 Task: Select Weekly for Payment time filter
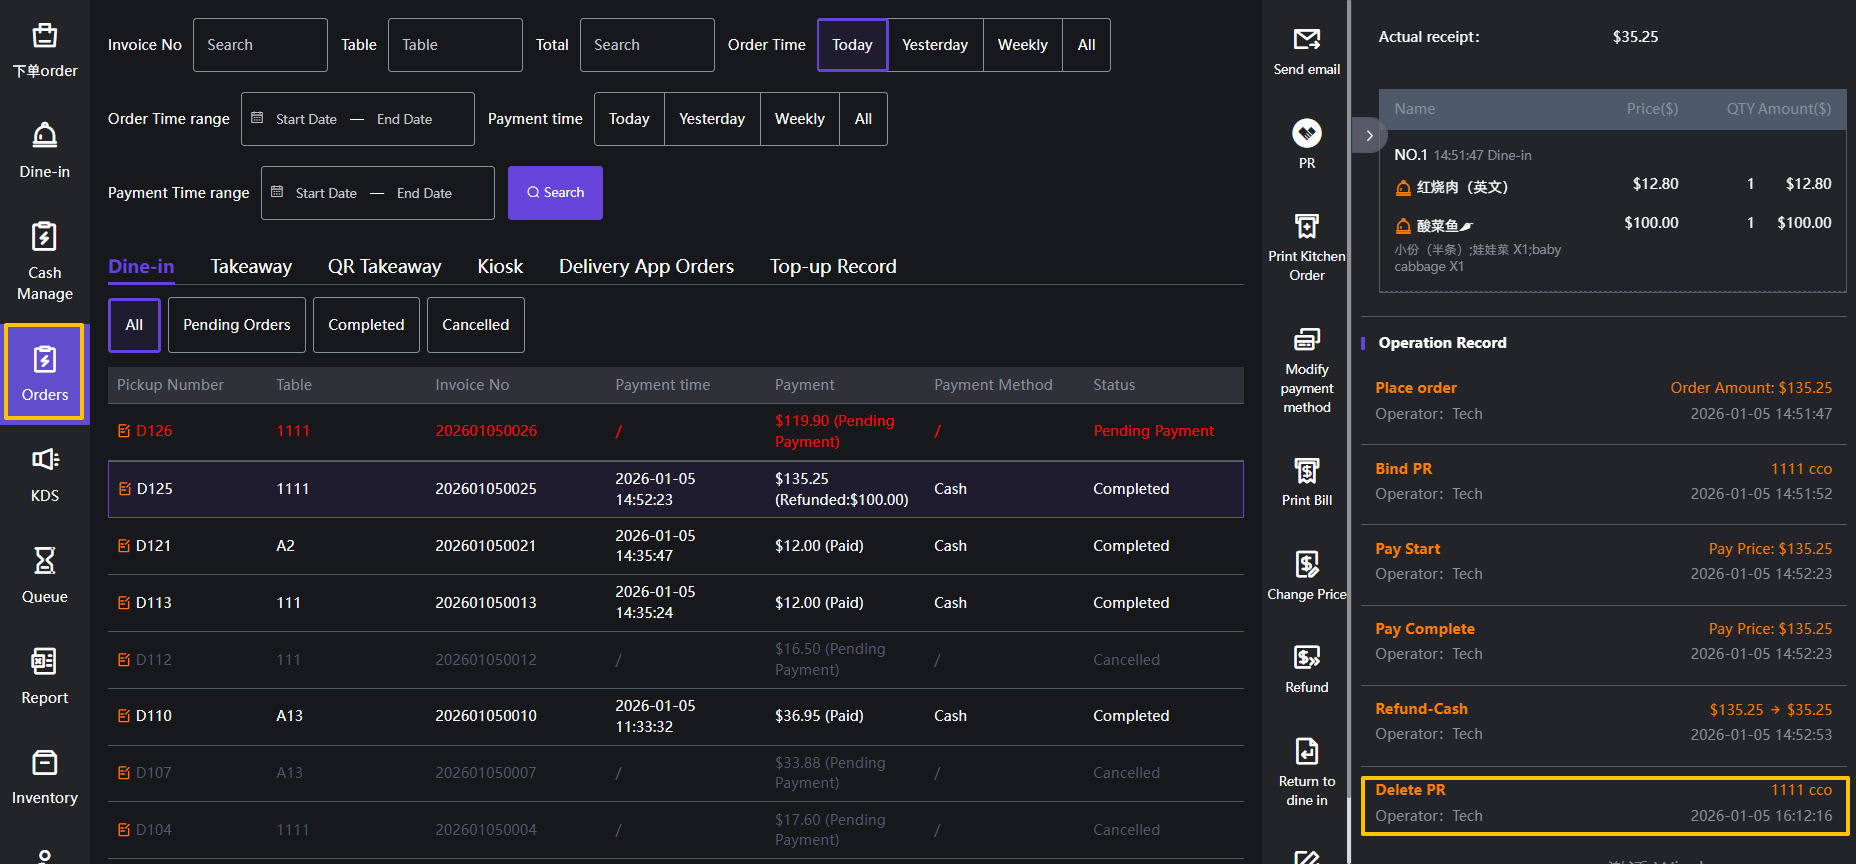(799, 119)
